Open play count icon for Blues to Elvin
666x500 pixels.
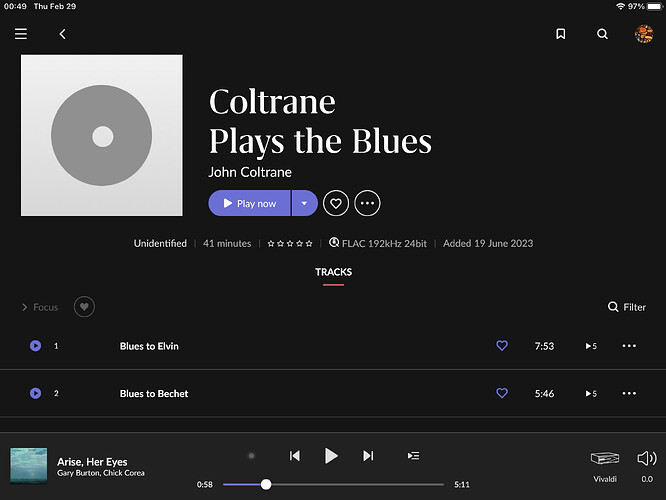coord(591,346)
